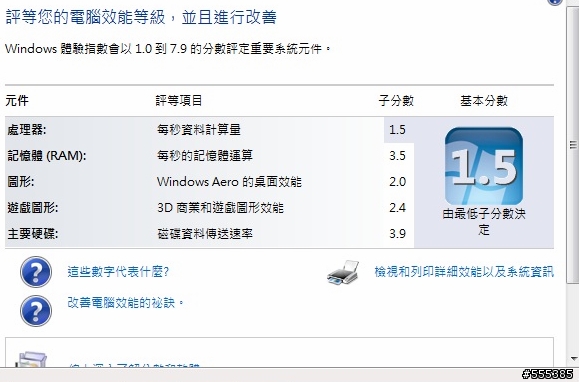Select the 圖形: row label

click(x=21, y=182)
